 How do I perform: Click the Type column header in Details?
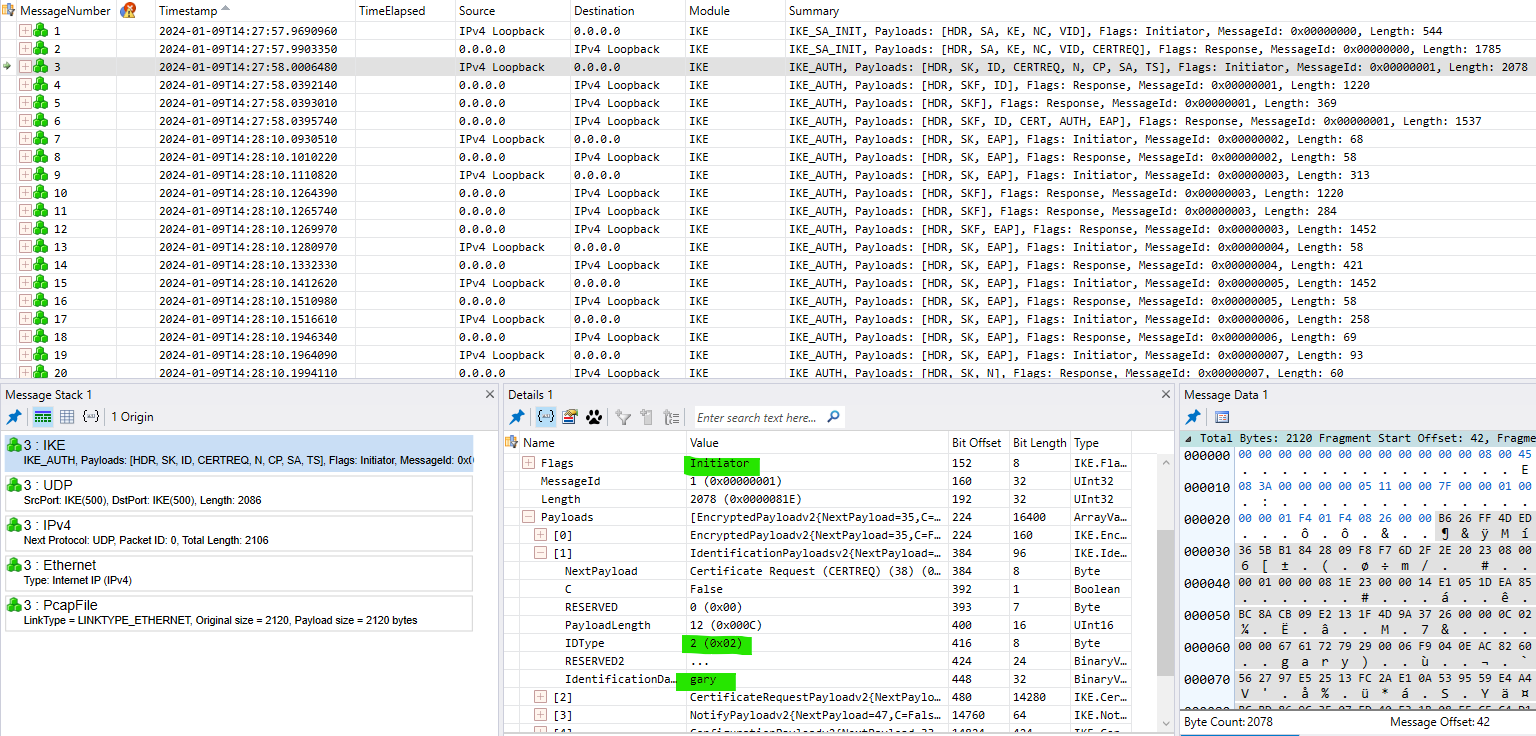[1100, 442]
